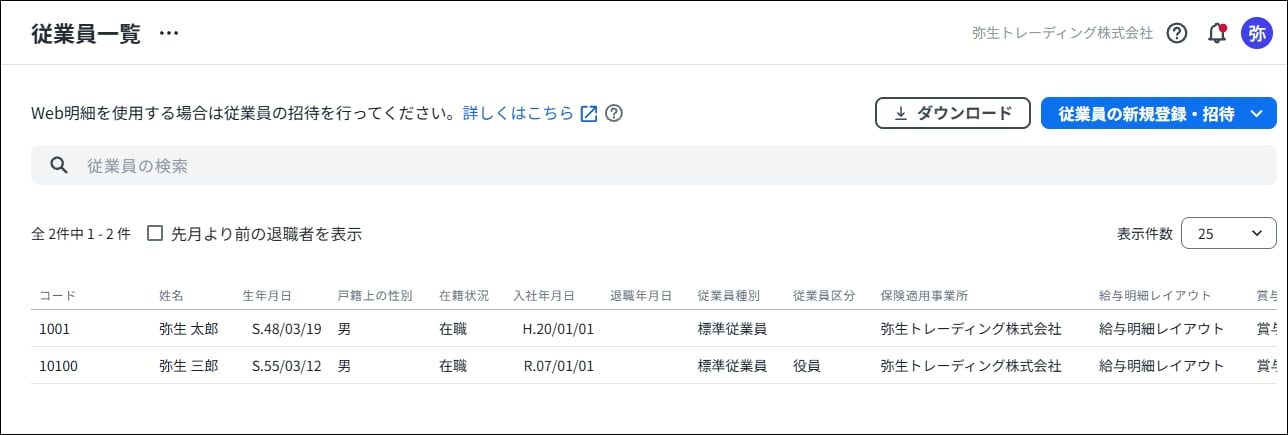Click the help icon beside the invitation notice
This screenshot has width=1288, height=435.
pyautogui.click(x=614, y=113)
